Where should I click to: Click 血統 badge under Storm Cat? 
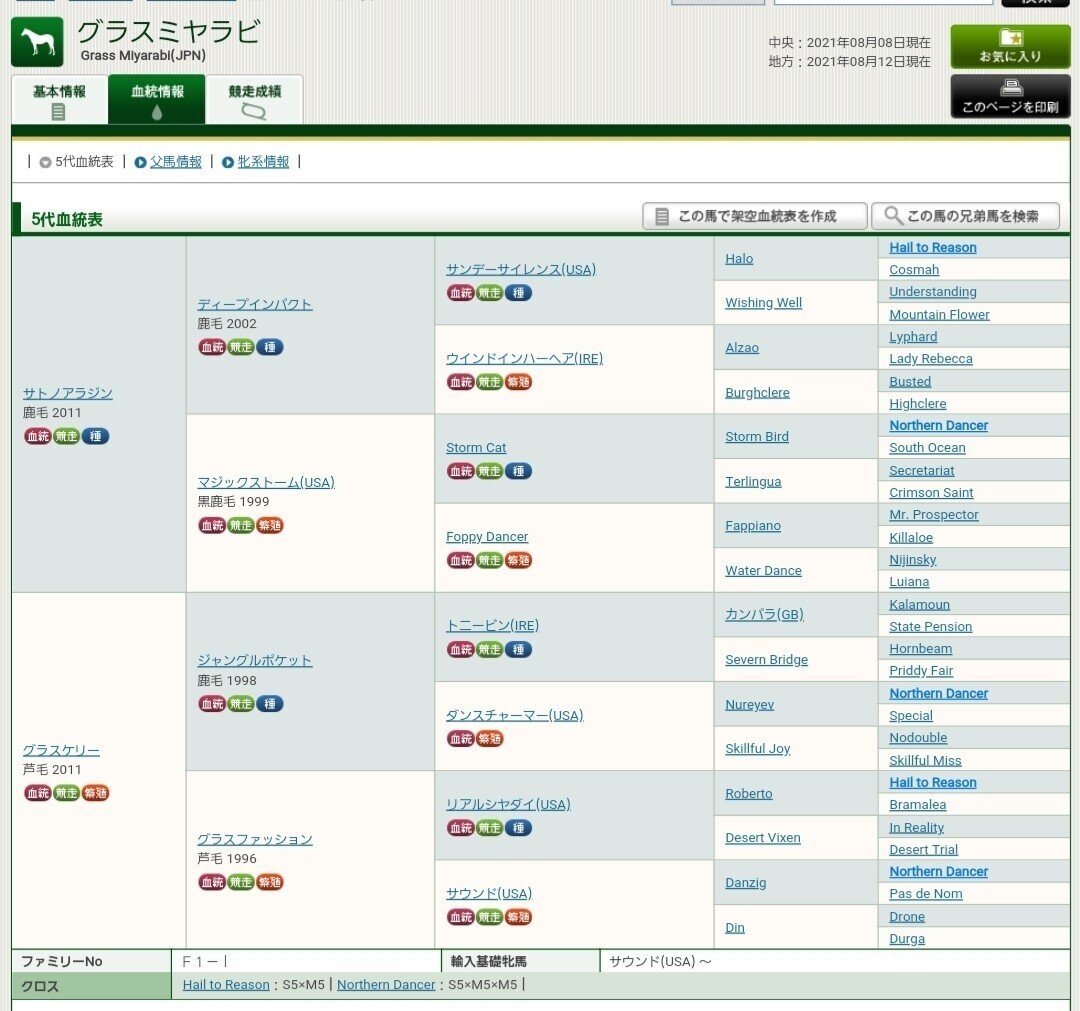click(461, 471)
